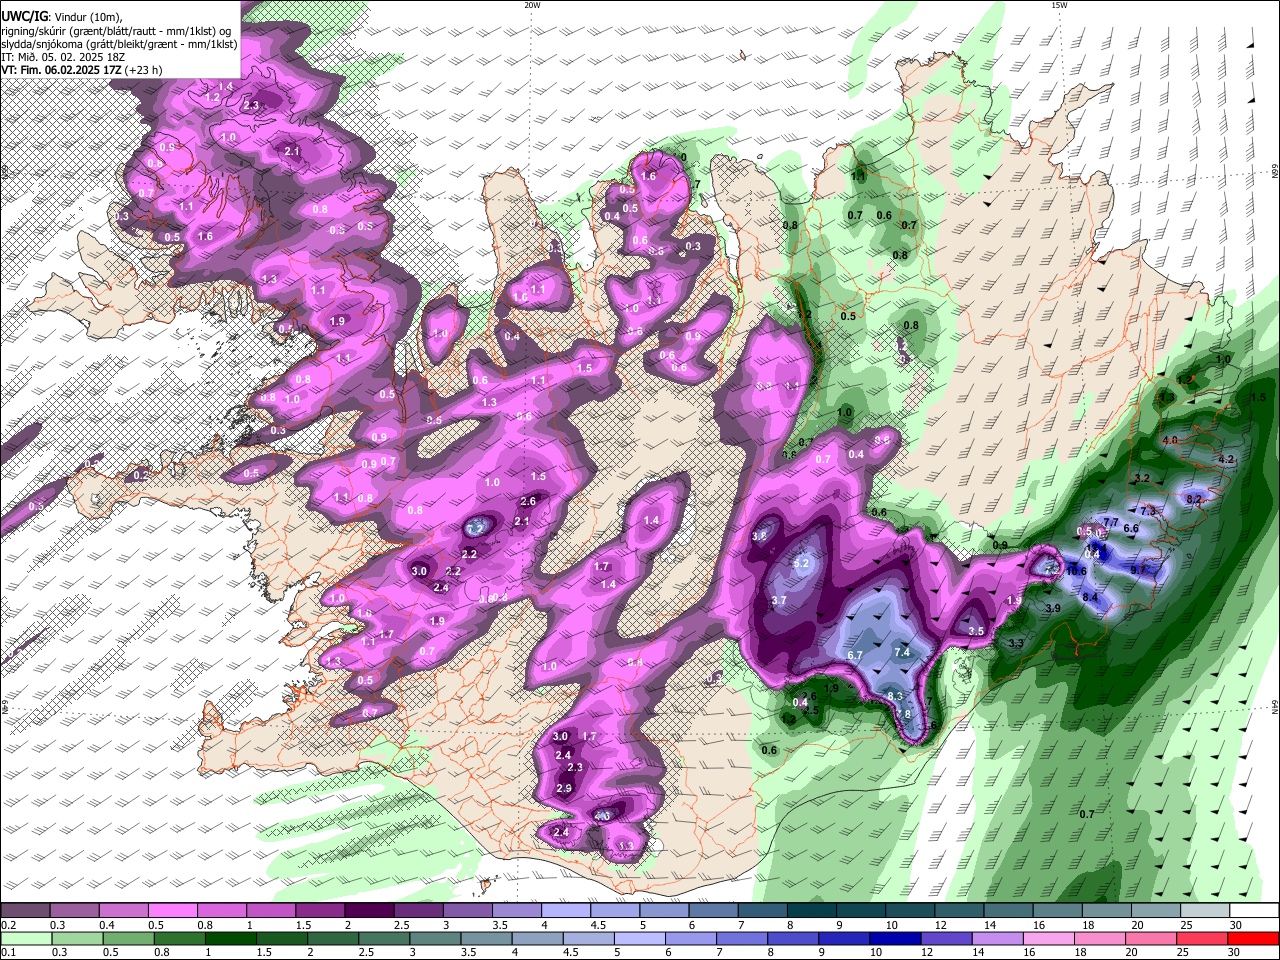This screenshot has height=960, width=1280.
Task: Click the 30 label on the upper colour scale
Action: click(1235, 925)
